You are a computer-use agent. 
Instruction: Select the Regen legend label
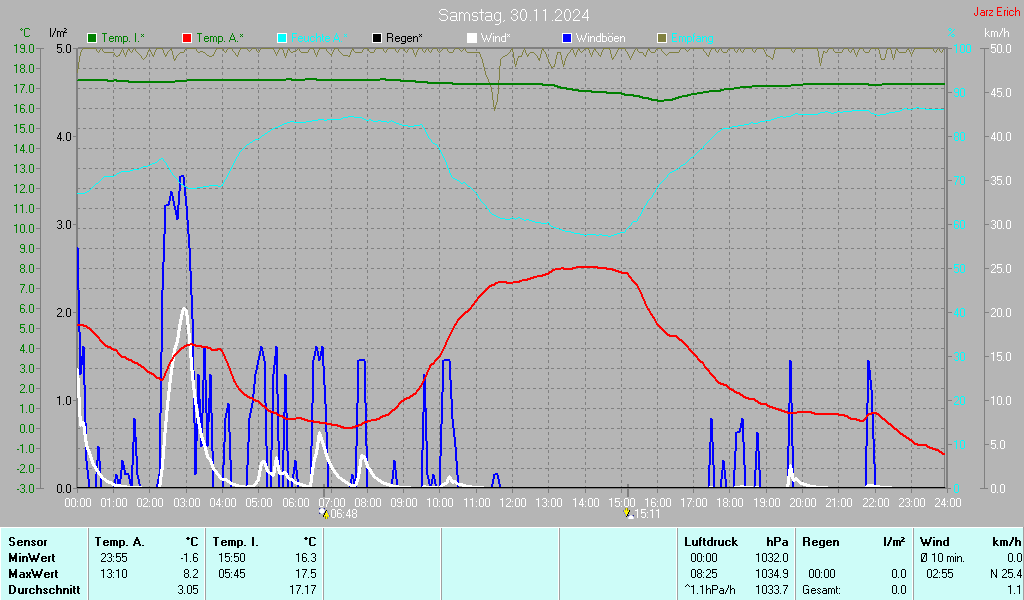(x=405, y=38)
